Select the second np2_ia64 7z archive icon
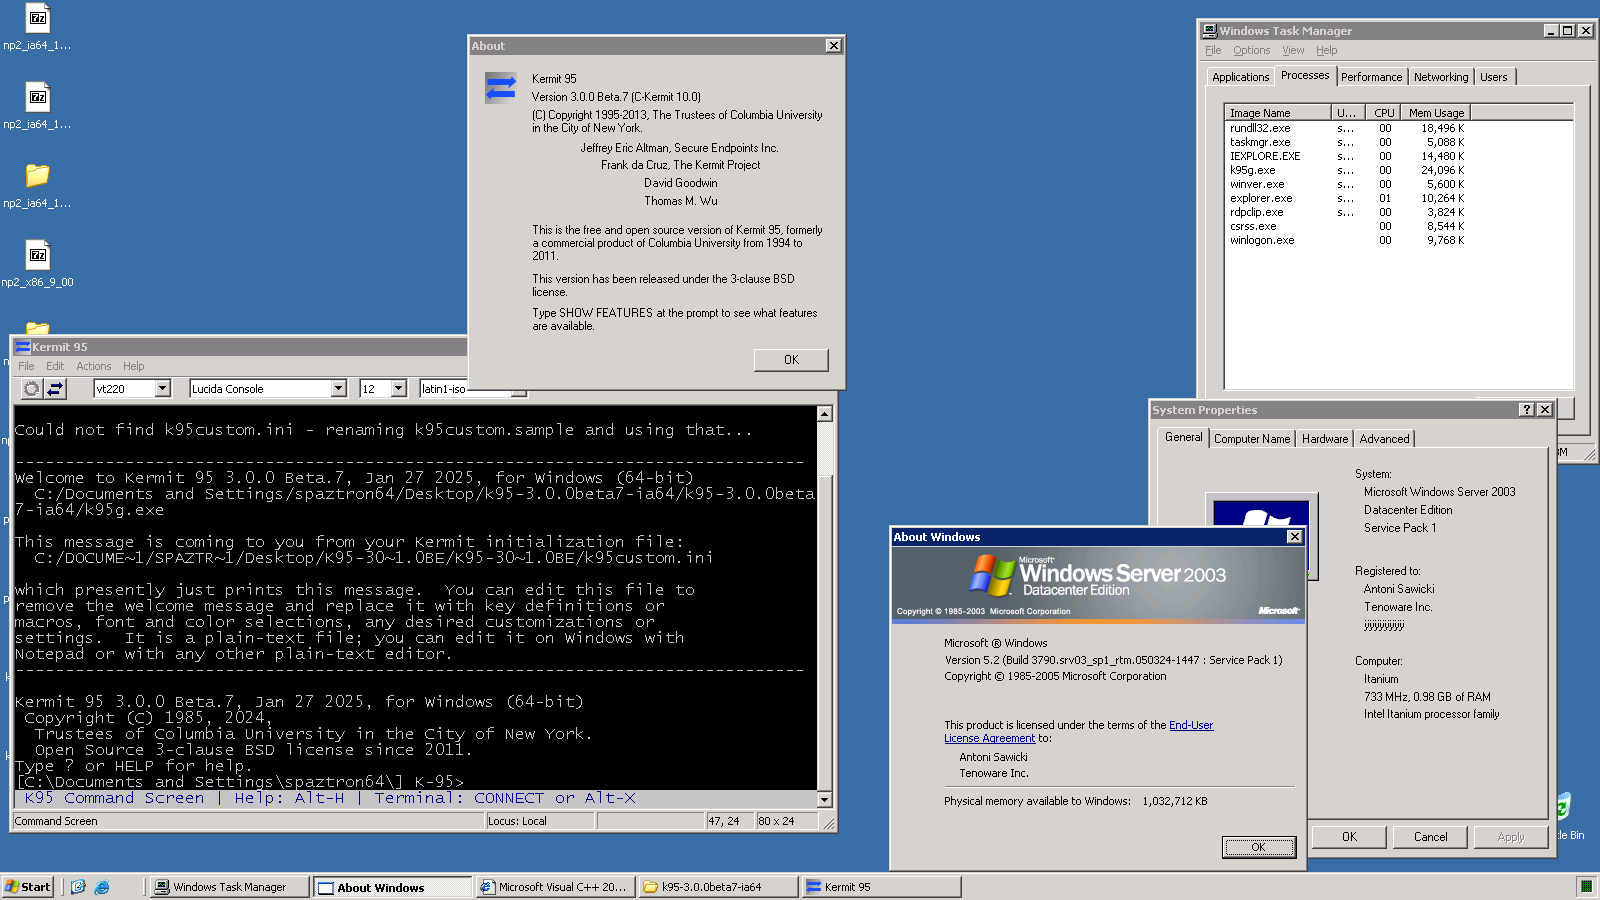The height and width of the screenshot is (900, 1600). pyautogui.click(x=37, y=97)
